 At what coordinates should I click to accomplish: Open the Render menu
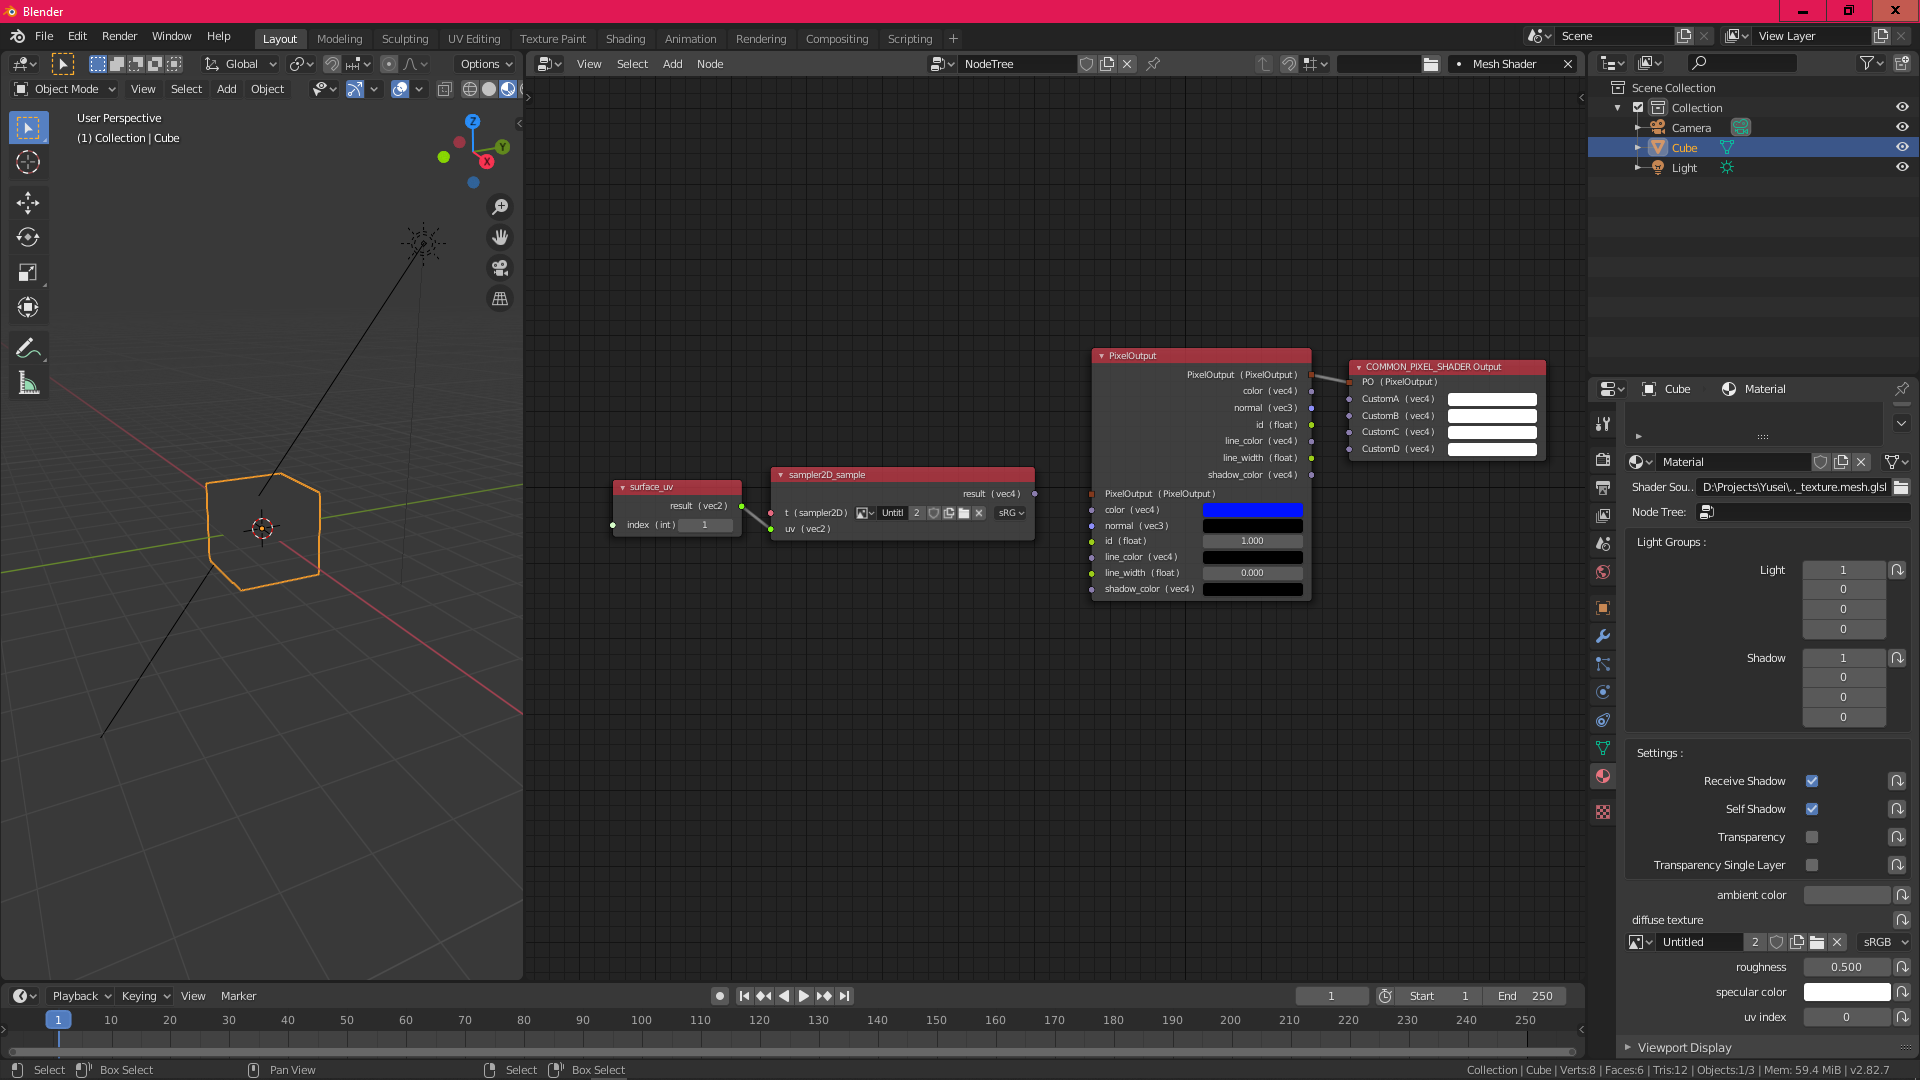119,36
